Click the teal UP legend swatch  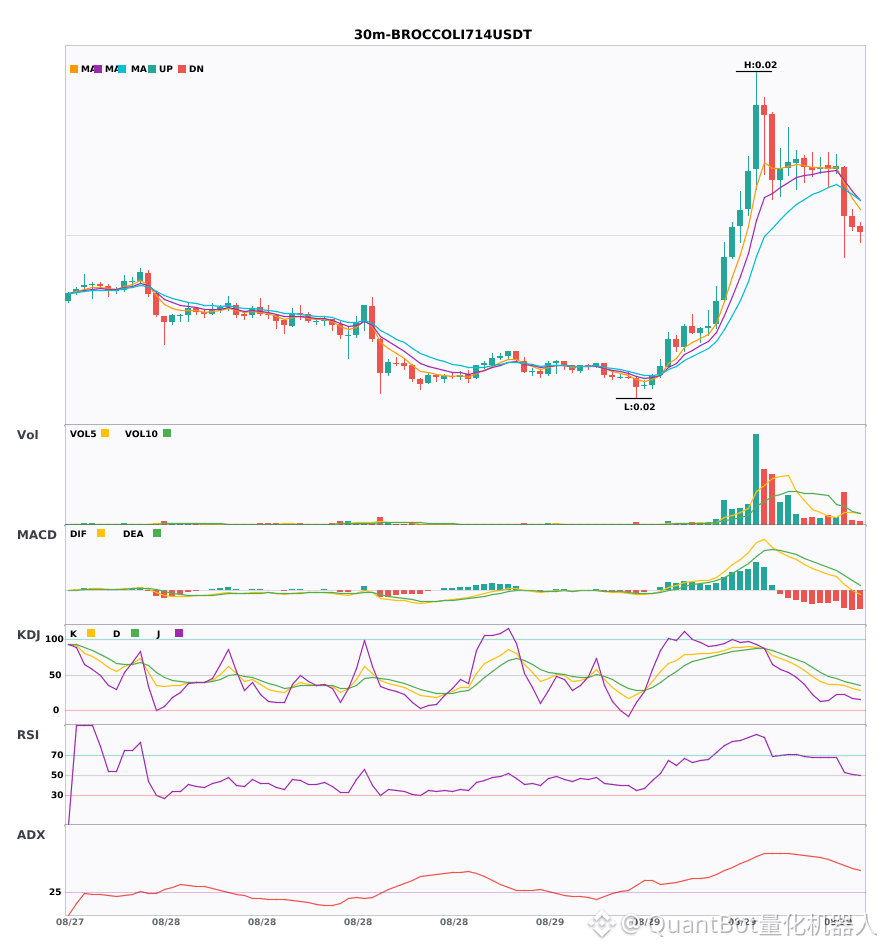[x=153, y=69]
